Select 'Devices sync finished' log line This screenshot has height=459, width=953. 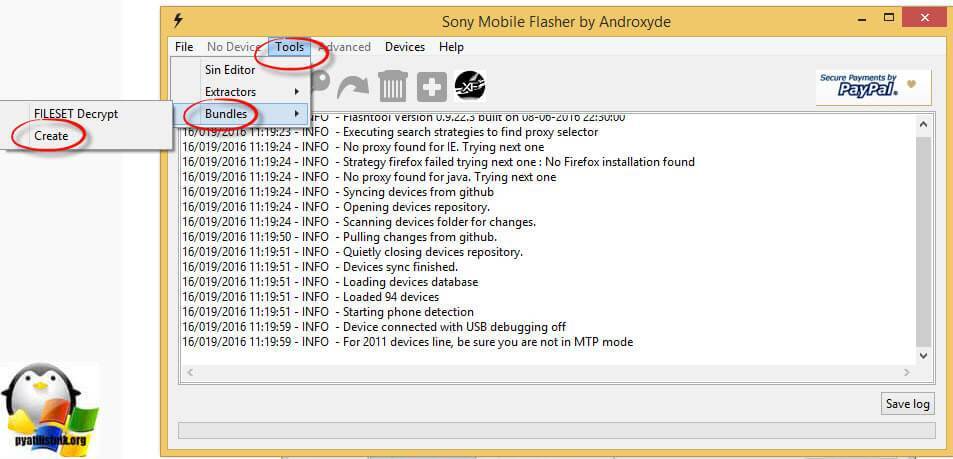[320, 267]
